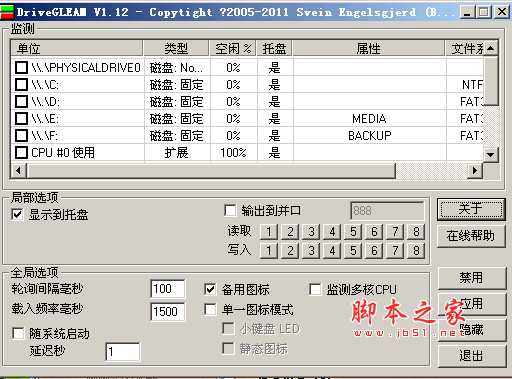This screenshot has width=512, height=379.
Task: Tick the PHYSICALDRIVE0 row checkbox
Action: 21,68
